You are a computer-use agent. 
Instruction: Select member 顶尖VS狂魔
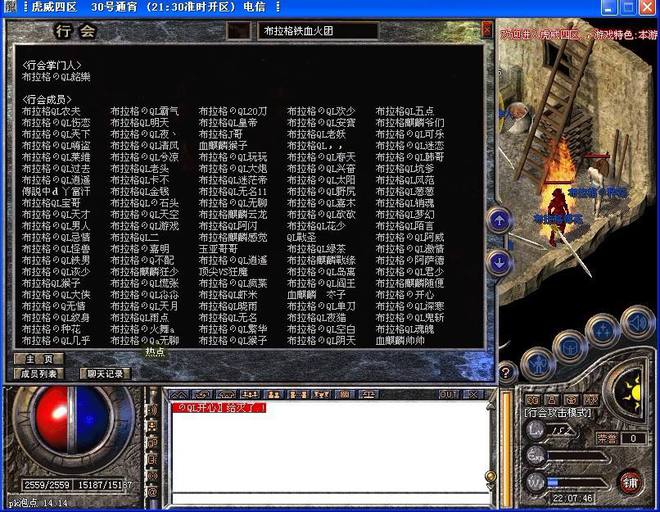click(x=223, y=272)
